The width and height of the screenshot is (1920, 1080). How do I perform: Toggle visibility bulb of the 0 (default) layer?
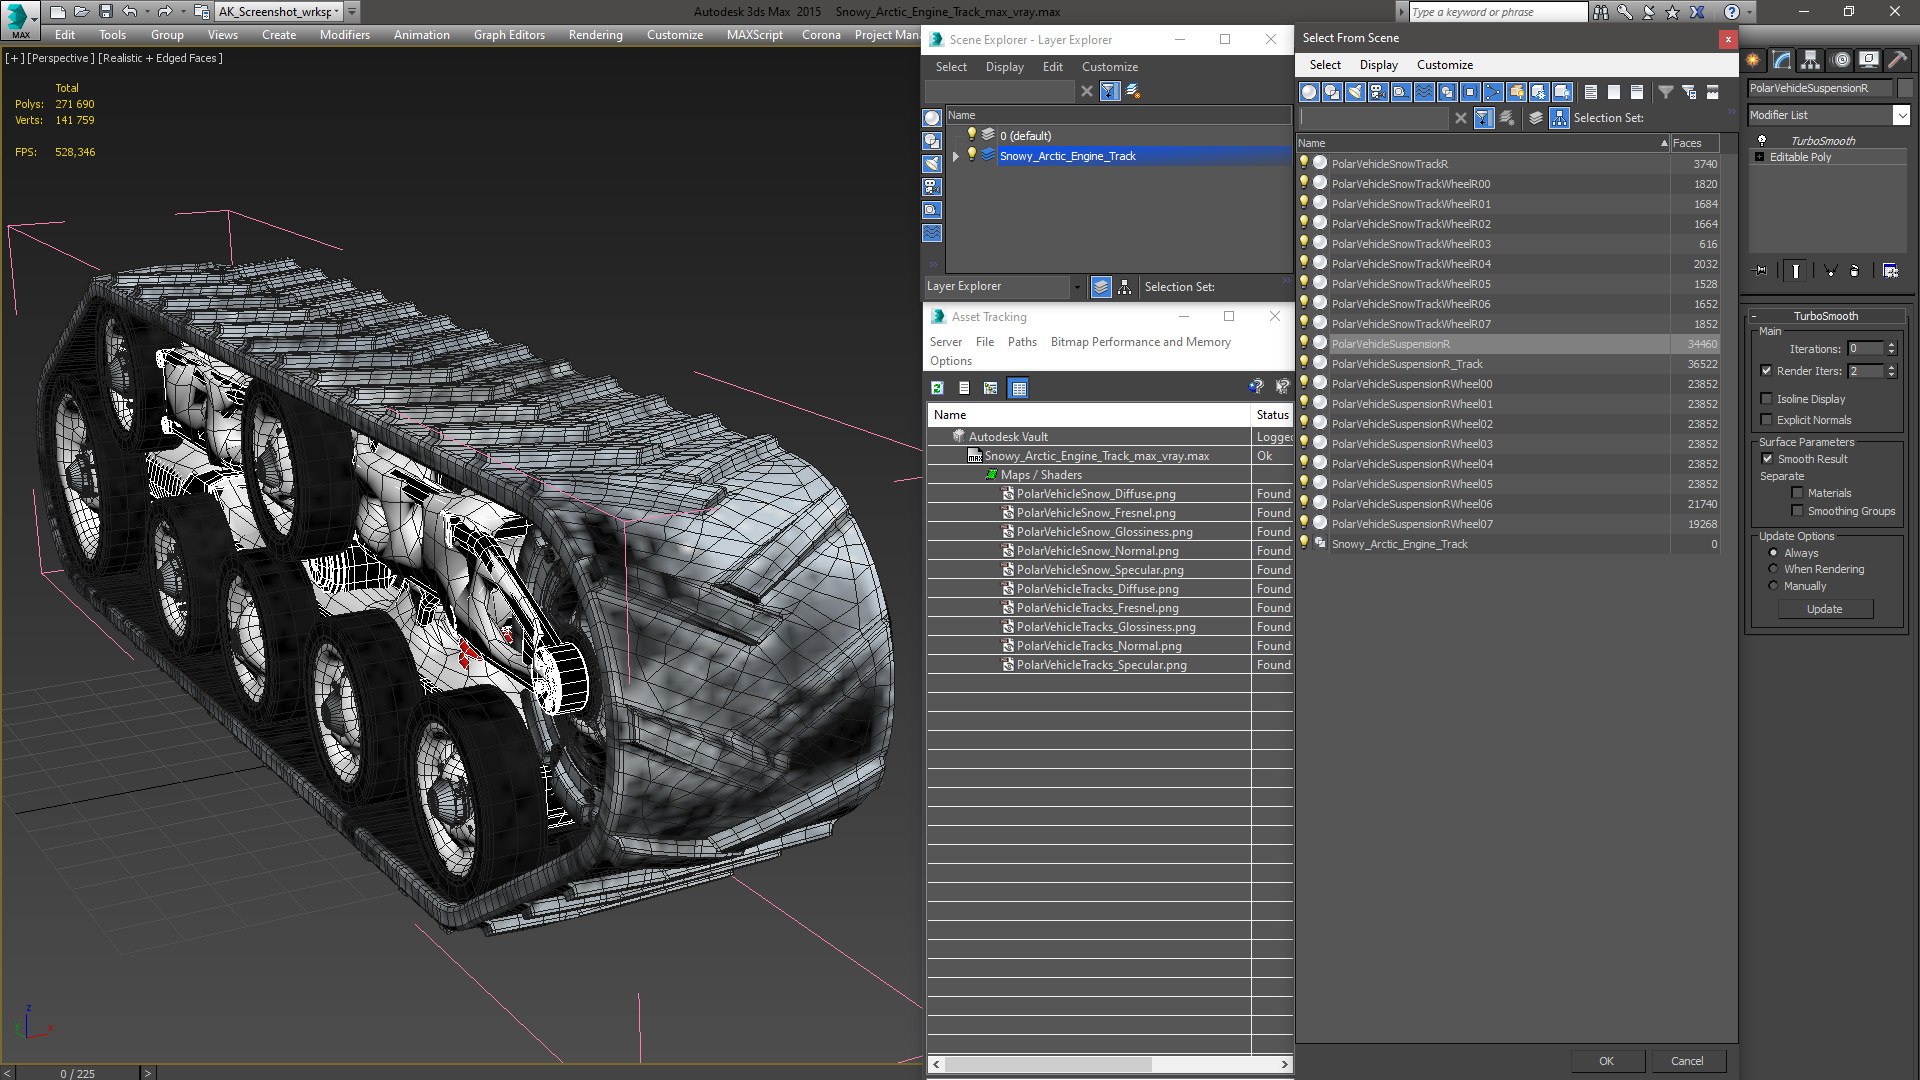coord(970,135)
